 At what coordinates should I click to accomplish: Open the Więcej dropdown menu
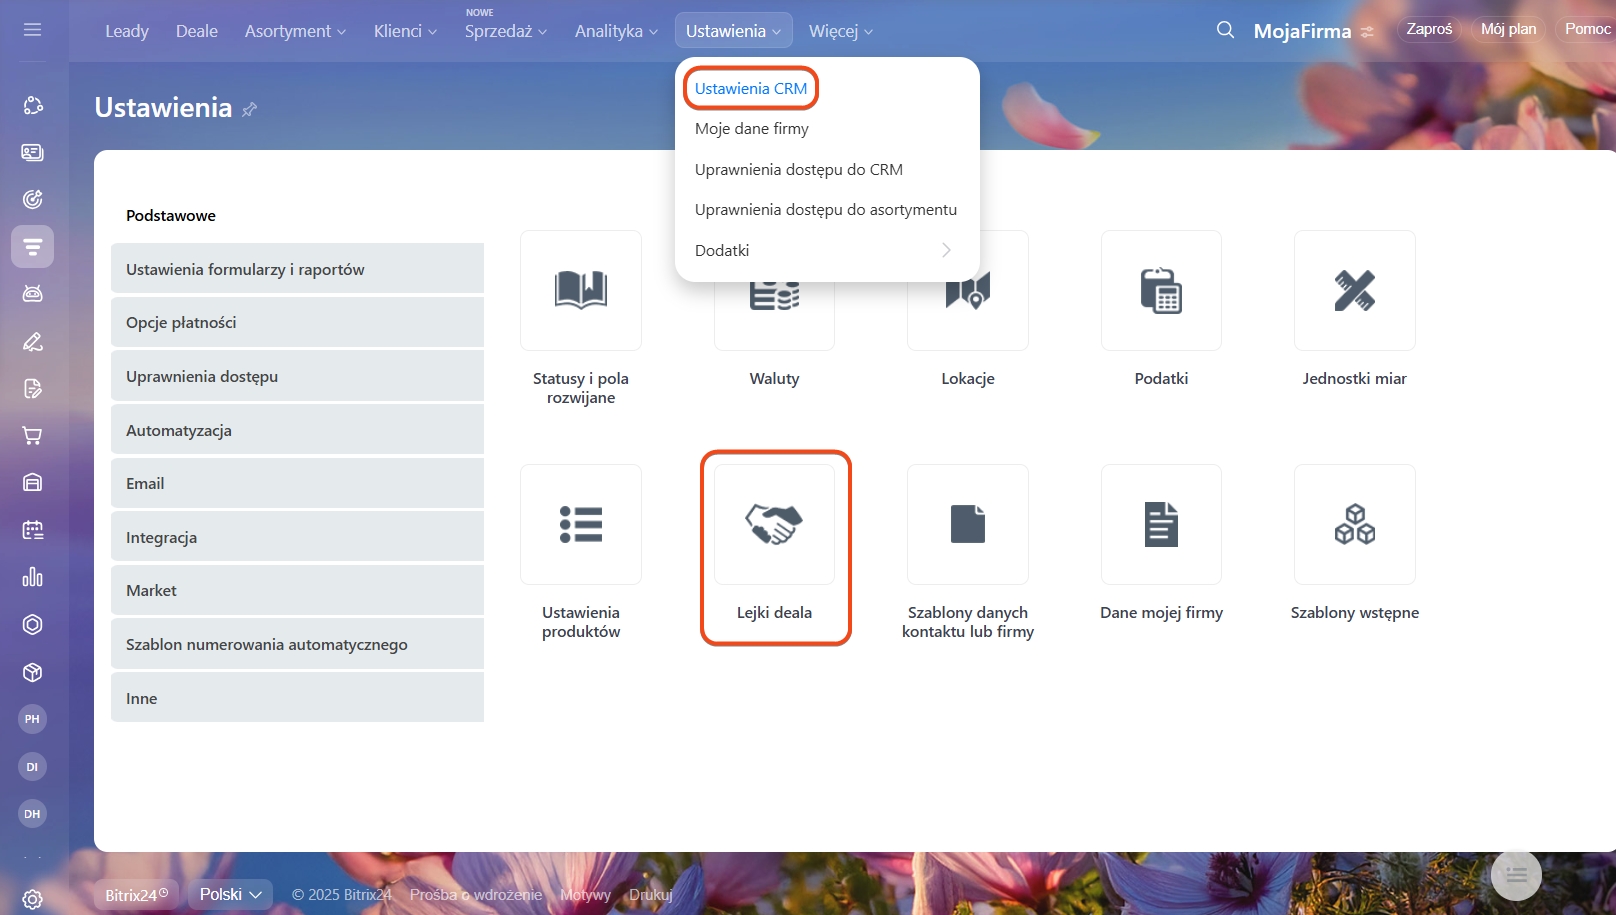[840, 31]
